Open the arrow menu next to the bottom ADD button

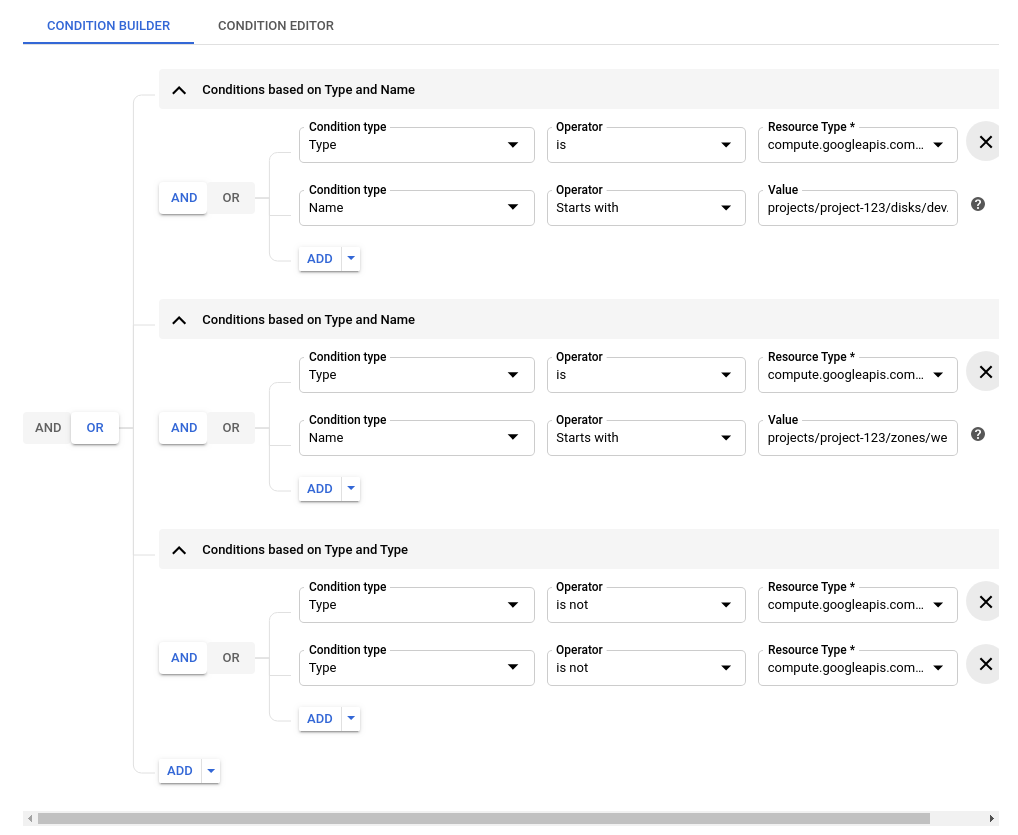[210, 770]
